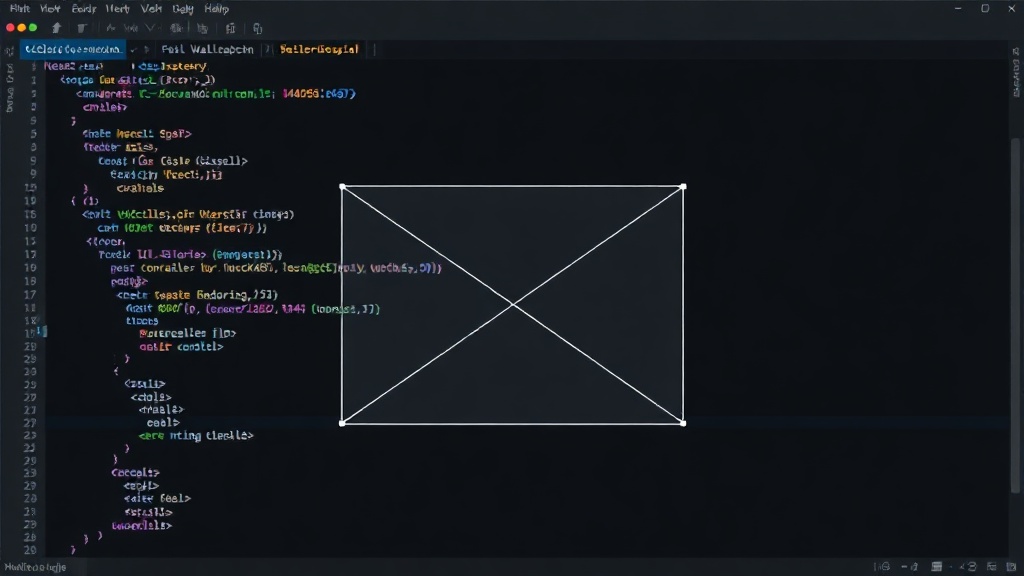Screen dimensions: 1024x576
Task: Click the downward chevron toolbar icon
Action: click(150, 28)
